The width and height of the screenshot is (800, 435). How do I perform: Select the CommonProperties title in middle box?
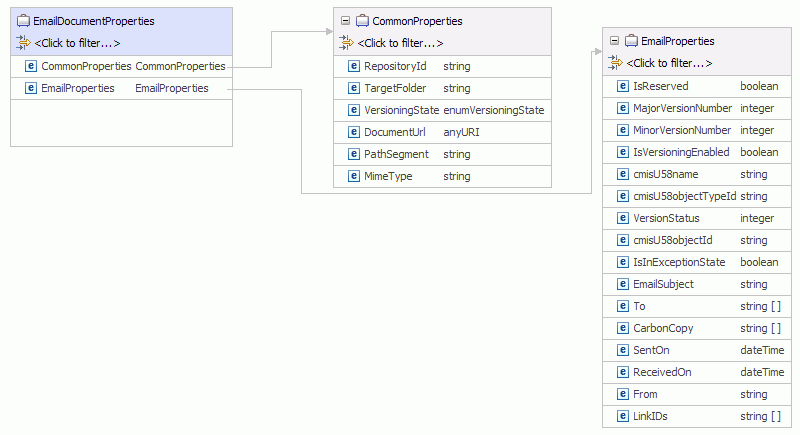[417, 21]
